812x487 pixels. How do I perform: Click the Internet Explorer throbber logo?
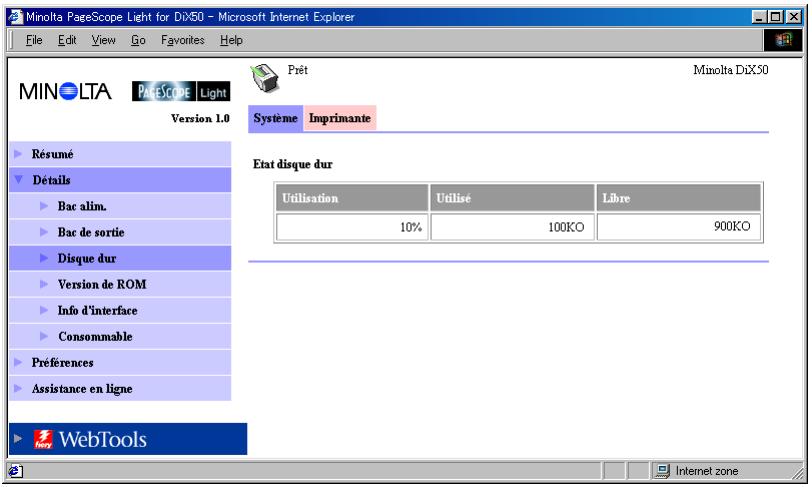[782, 40]
